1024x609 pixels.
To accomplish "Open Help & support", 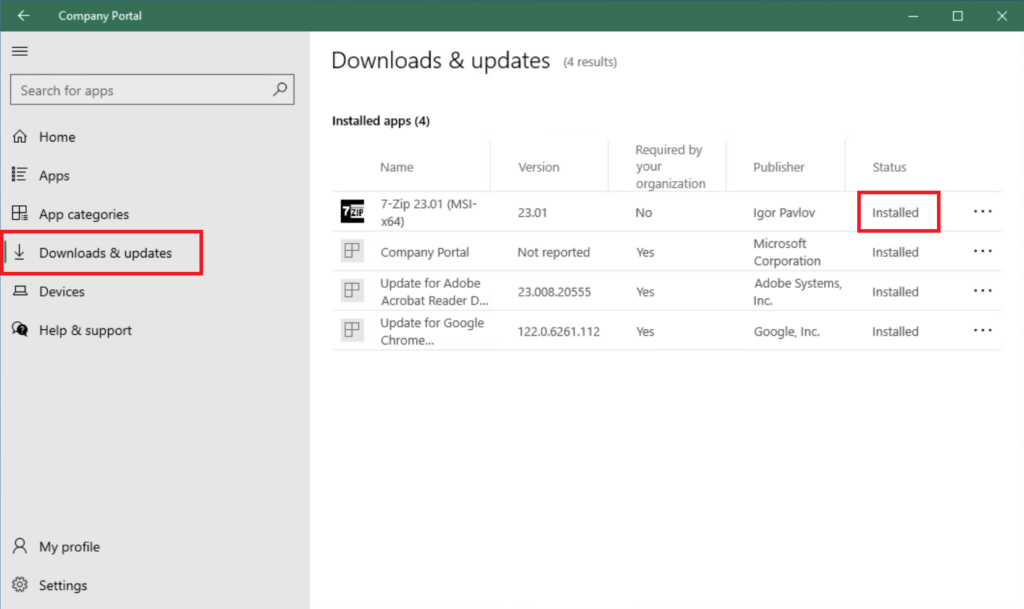I will click(x=85, y=330).
